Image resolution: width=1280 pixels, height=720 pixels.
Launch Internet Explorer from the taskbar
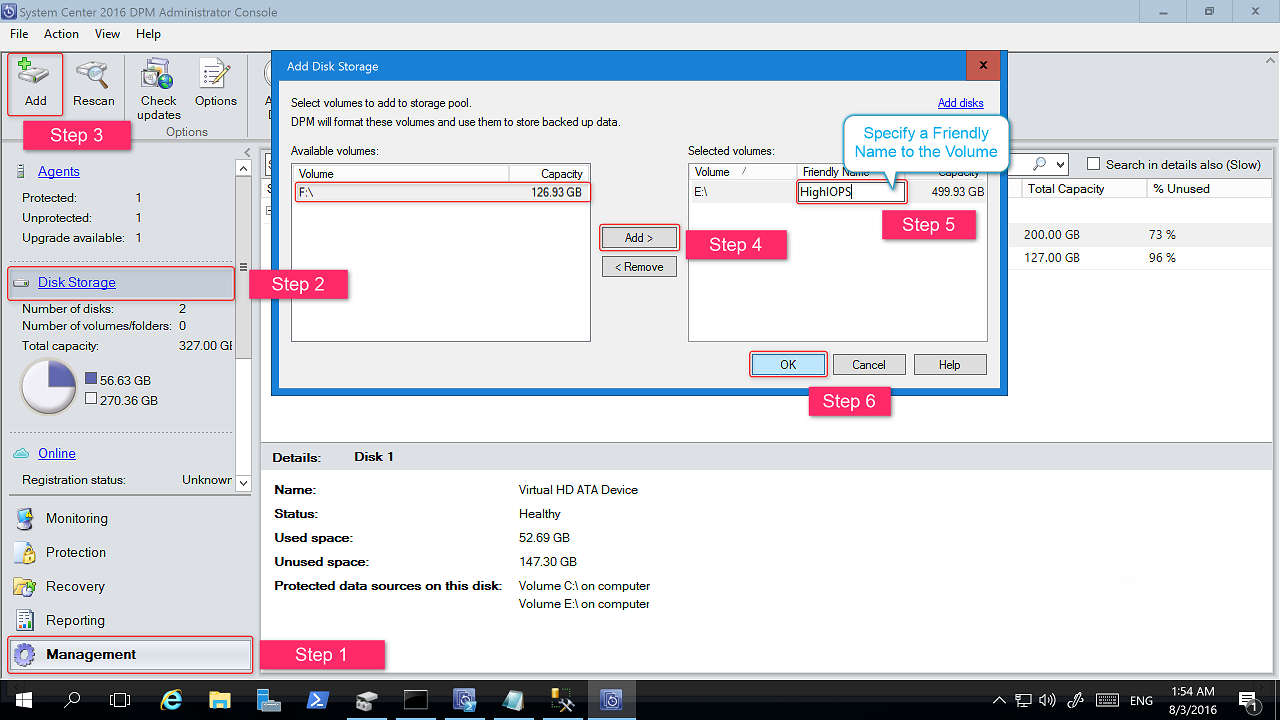[x=170, y=699]
